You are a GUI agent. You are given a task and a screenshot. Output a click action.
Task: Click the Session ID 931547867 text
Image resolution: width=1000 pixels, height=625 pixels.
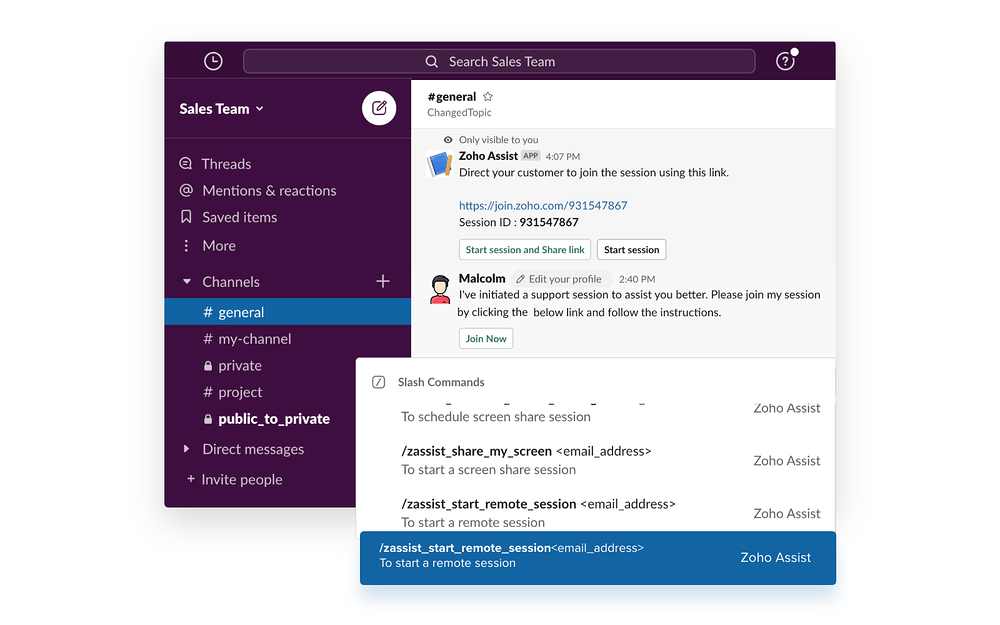pyautogui.click(x=518, y=222)
